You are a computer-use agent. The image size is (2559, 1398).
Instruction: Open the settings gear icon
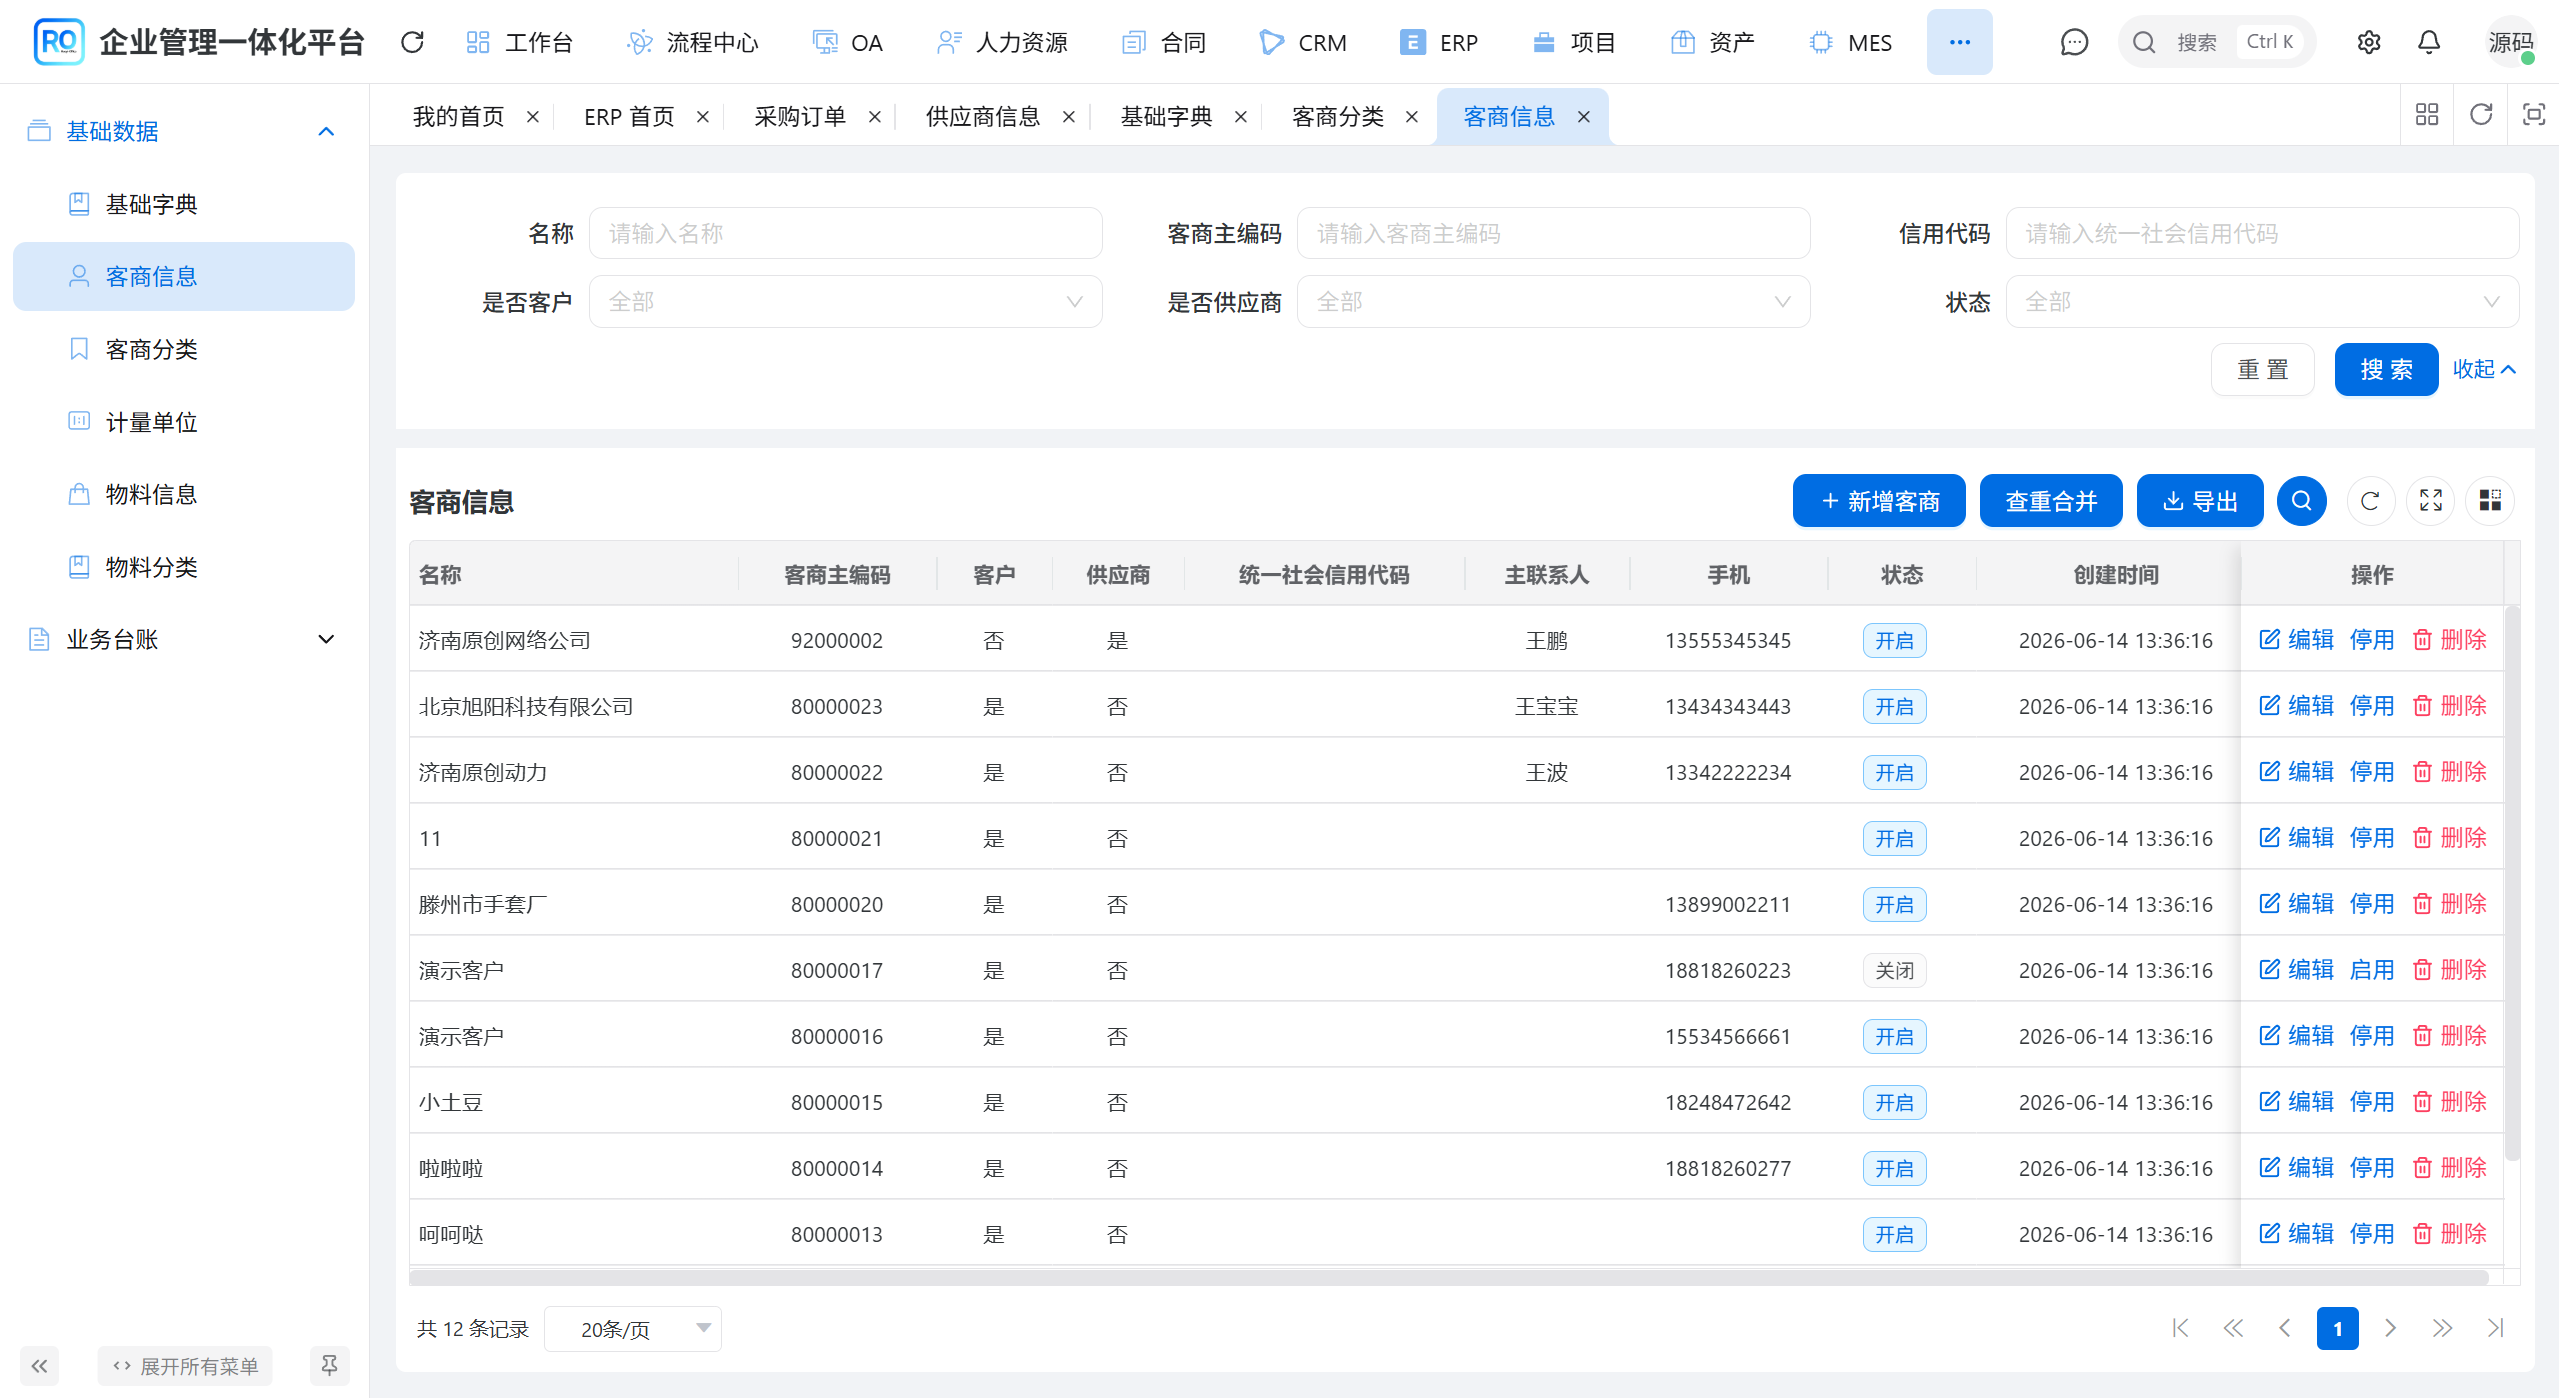point(2368,42)
